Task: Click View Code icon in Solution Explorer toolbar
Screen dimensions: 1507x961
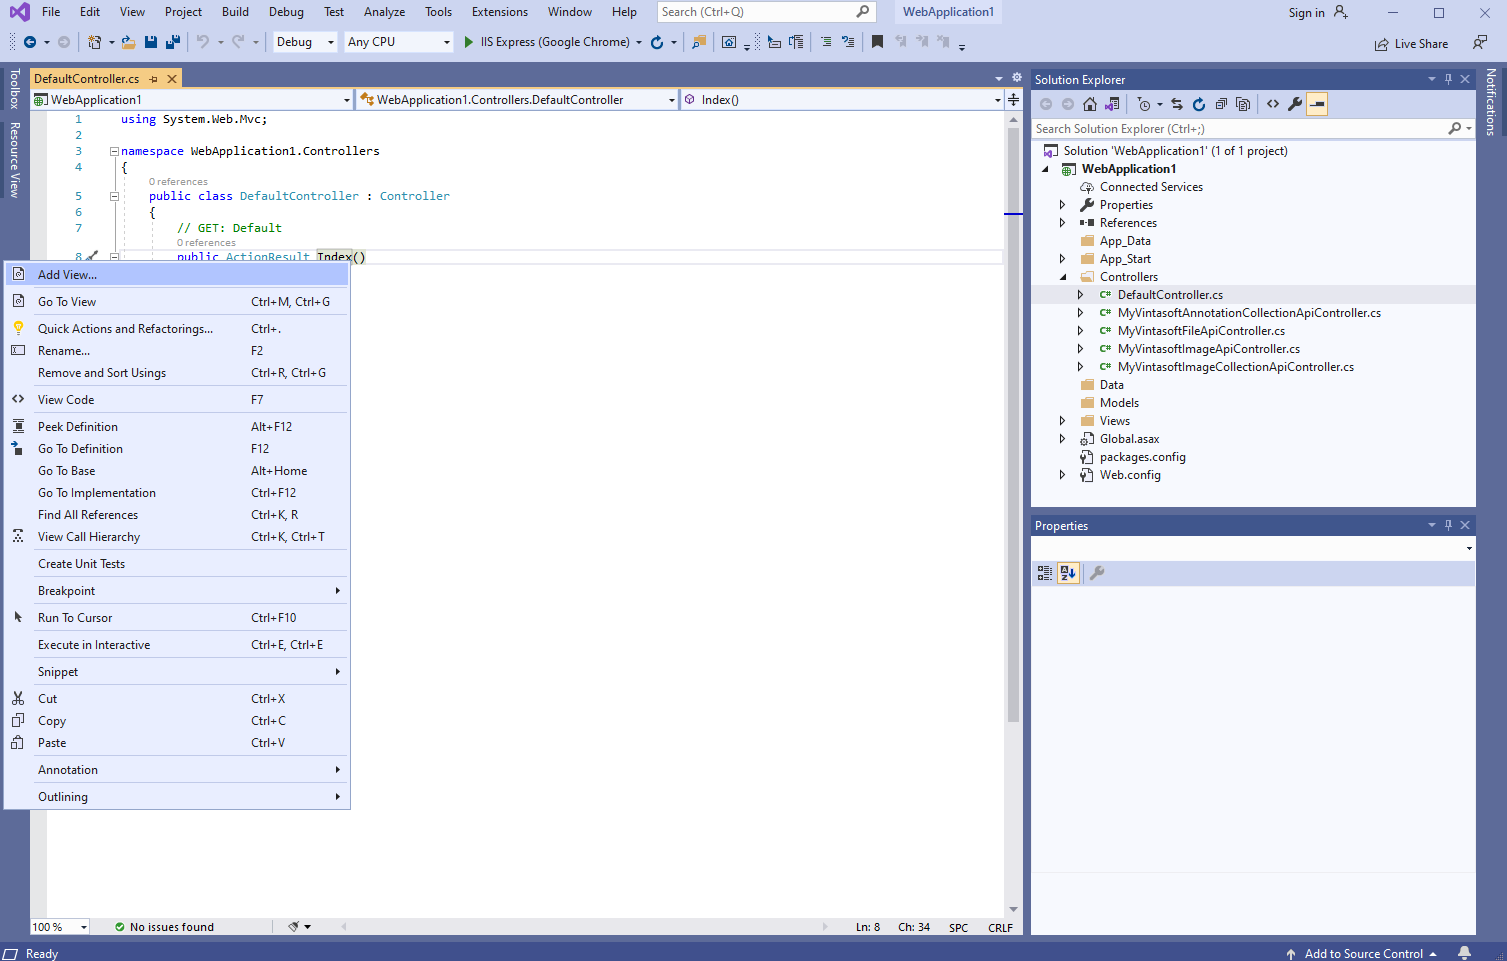Action: tap(1273, 104)
